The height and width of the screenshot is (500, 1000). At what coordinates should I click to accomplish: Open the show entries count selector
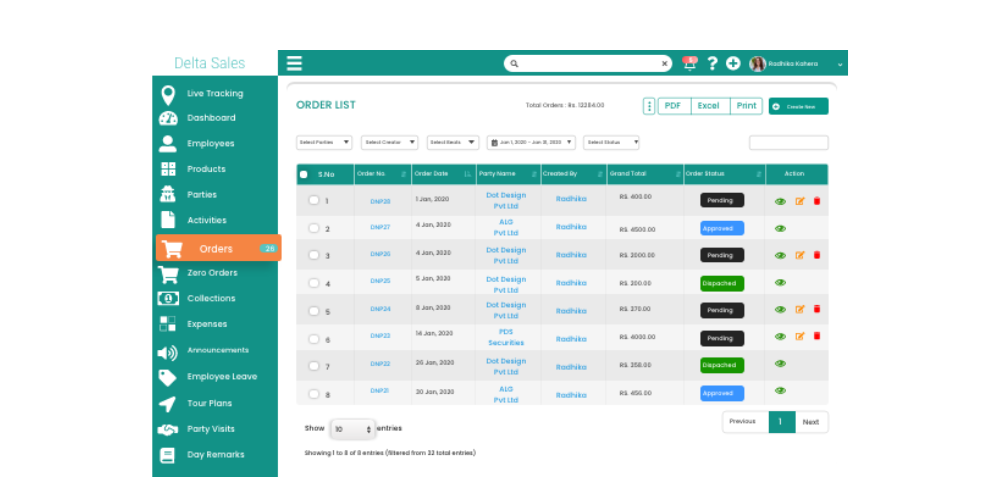point(353,429)
